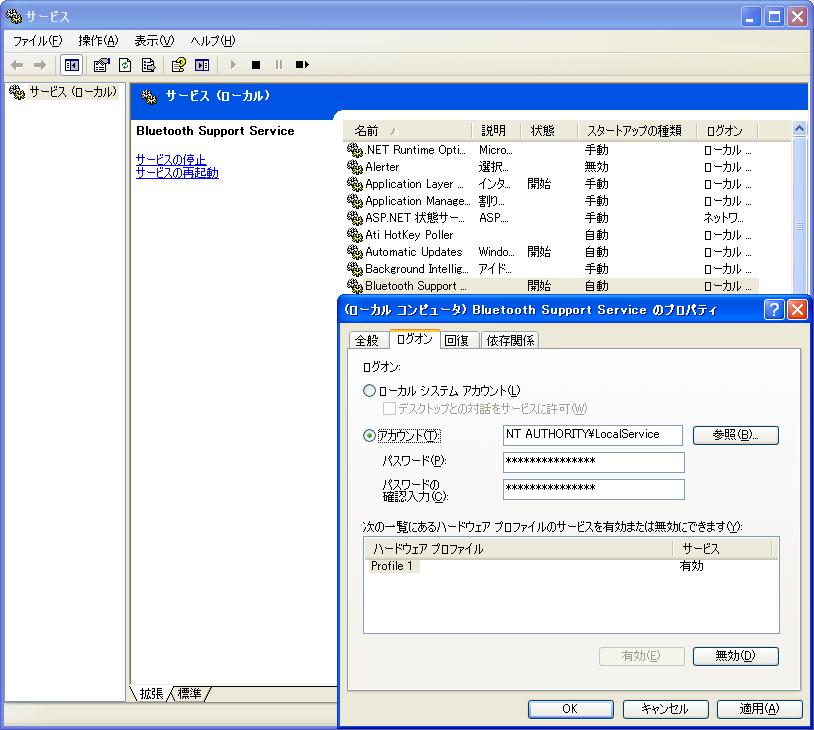This screenshot has height=730, width=814.
Task: Open the 操作(A) menu
Action: (x=98, y=40)
